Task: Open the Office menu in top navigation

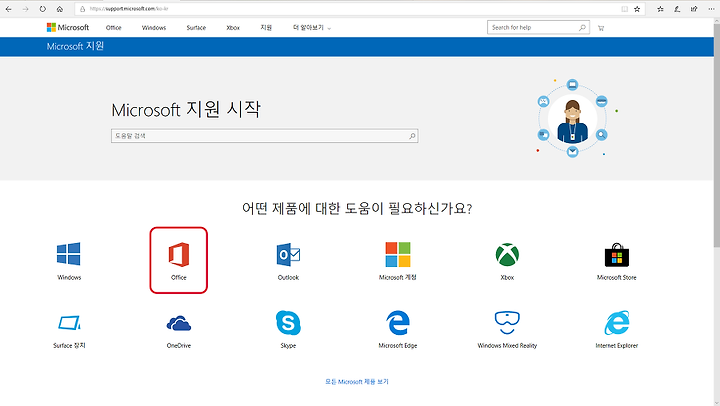Action: tap(113, 28)
